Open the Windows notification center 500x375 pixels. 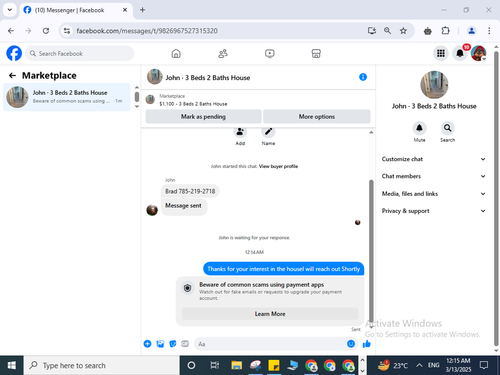pos(484,365)
